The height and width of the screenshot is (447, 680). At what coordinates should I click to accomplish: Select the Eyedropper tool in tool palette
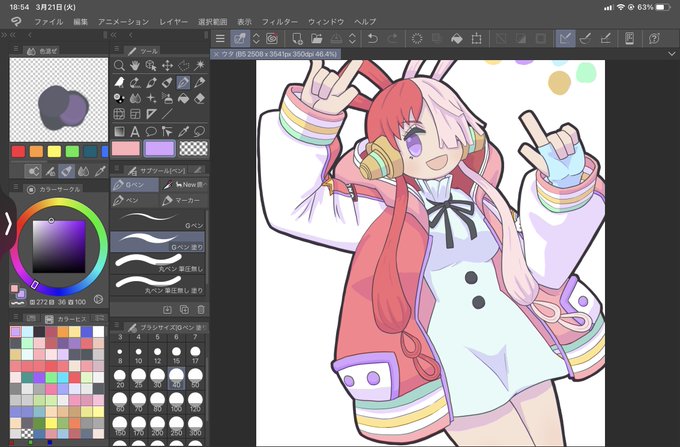tap(183, 131)
